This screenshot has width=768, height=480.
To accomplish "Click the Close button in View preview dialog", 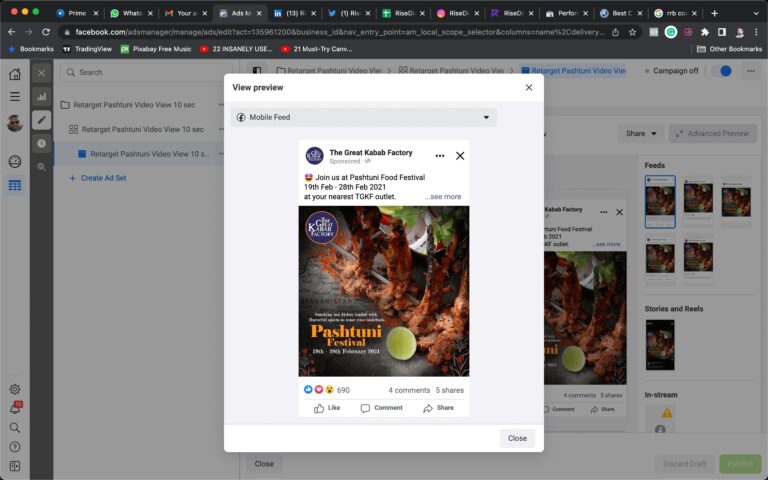I will 517,438.
